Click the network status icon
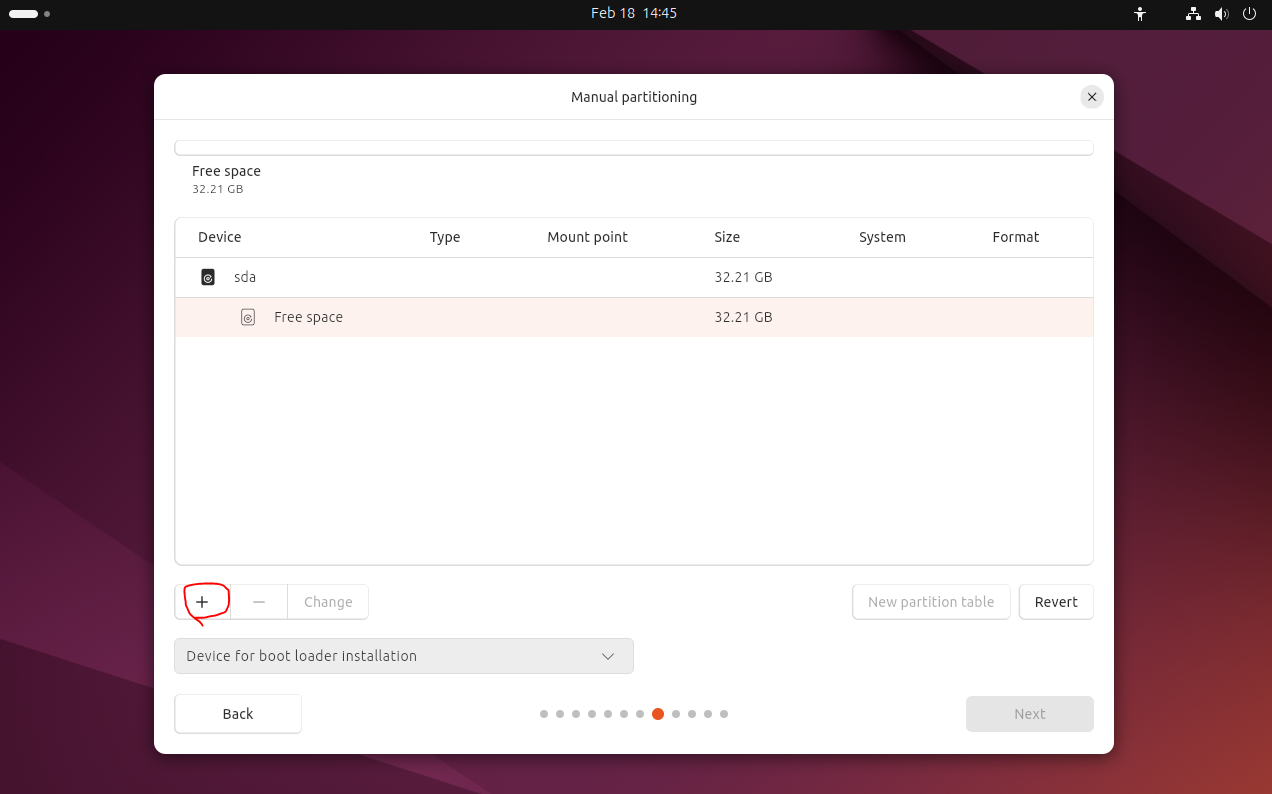This screenshot has width=1272, height=794. [x=1193, y=14]
